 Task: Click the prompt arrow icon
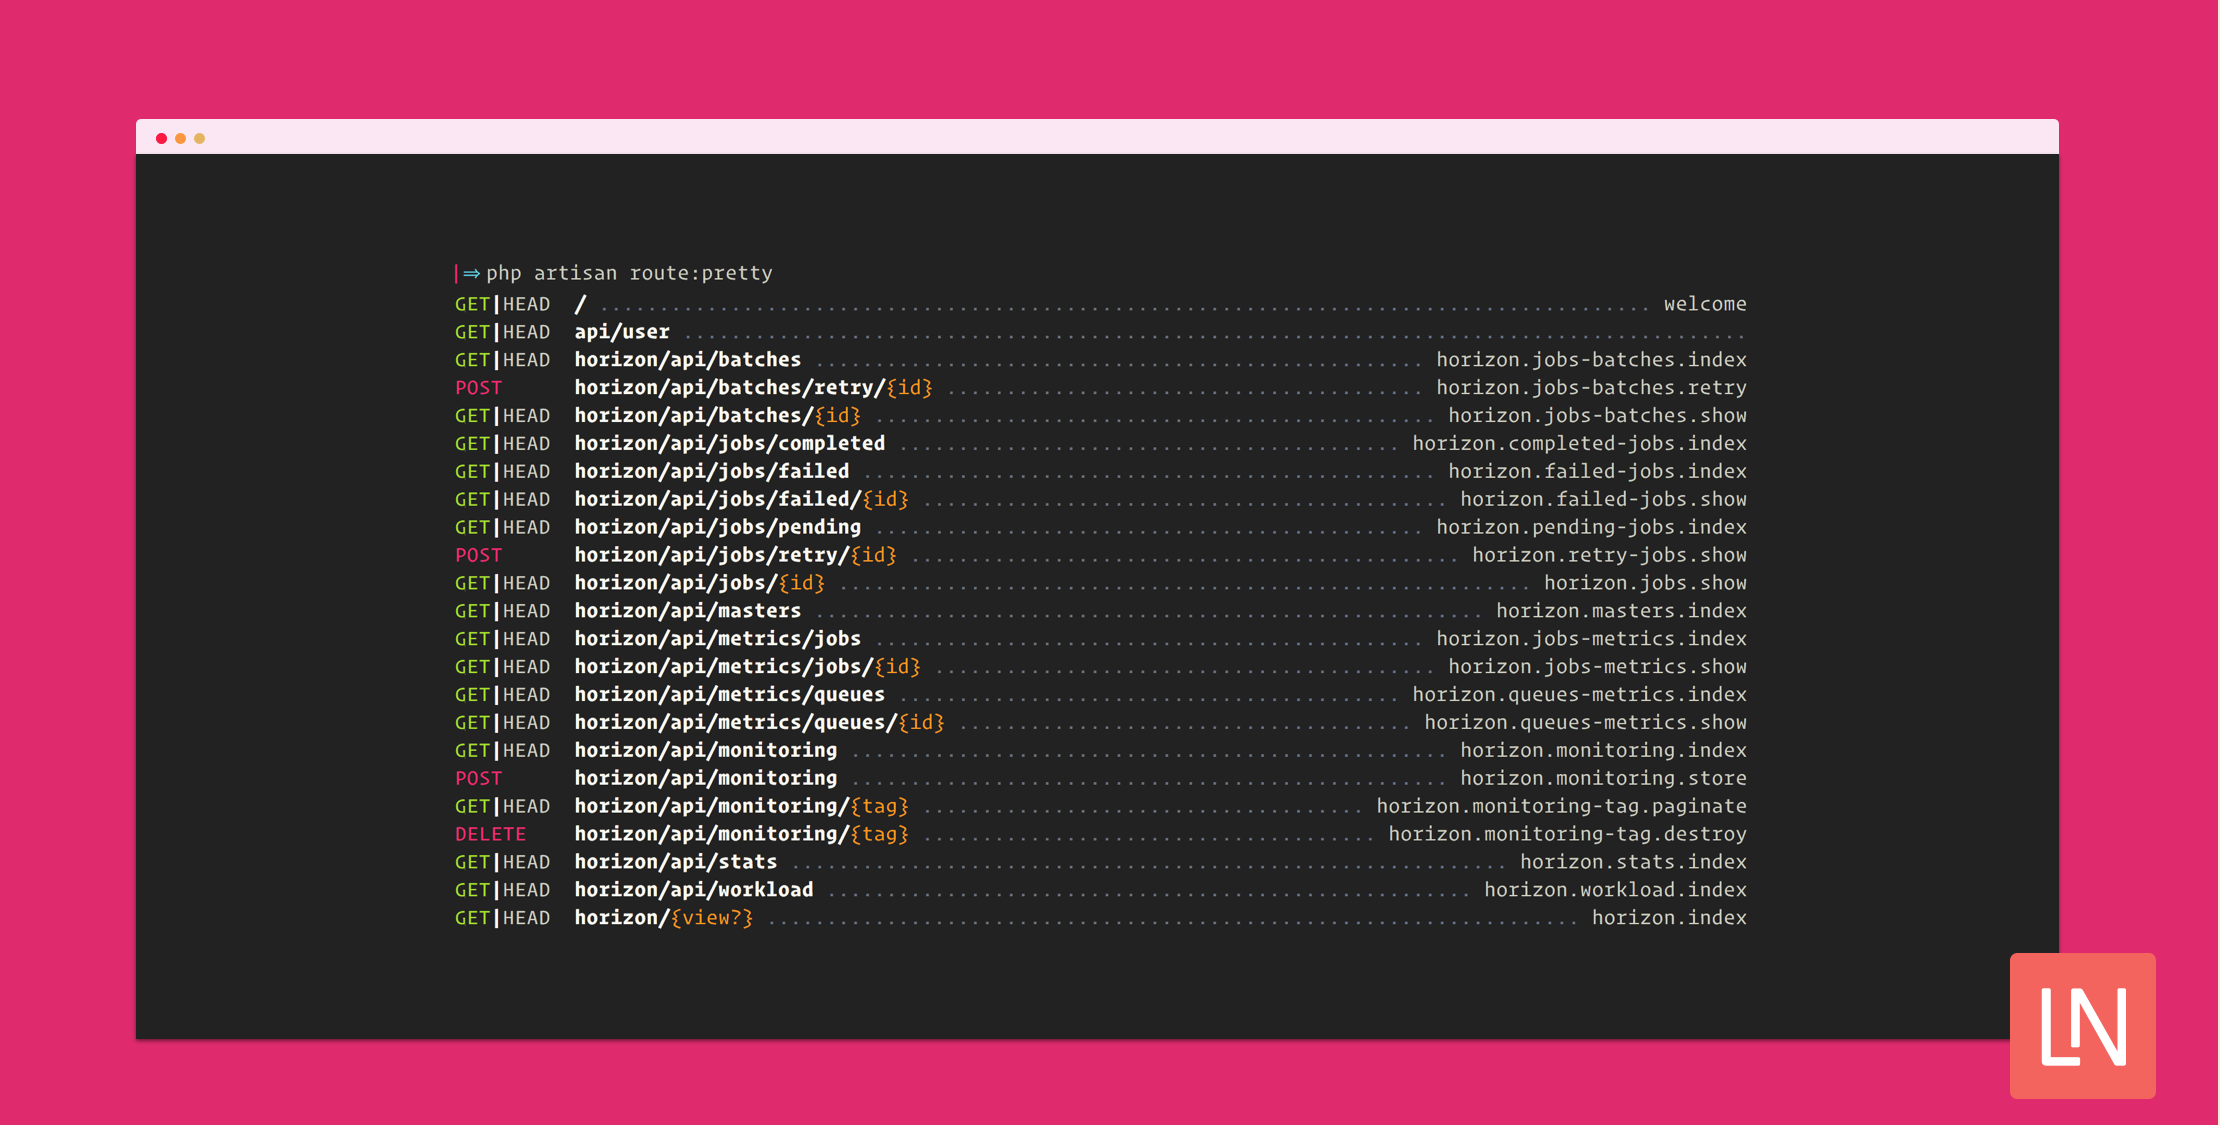[471, 273]
